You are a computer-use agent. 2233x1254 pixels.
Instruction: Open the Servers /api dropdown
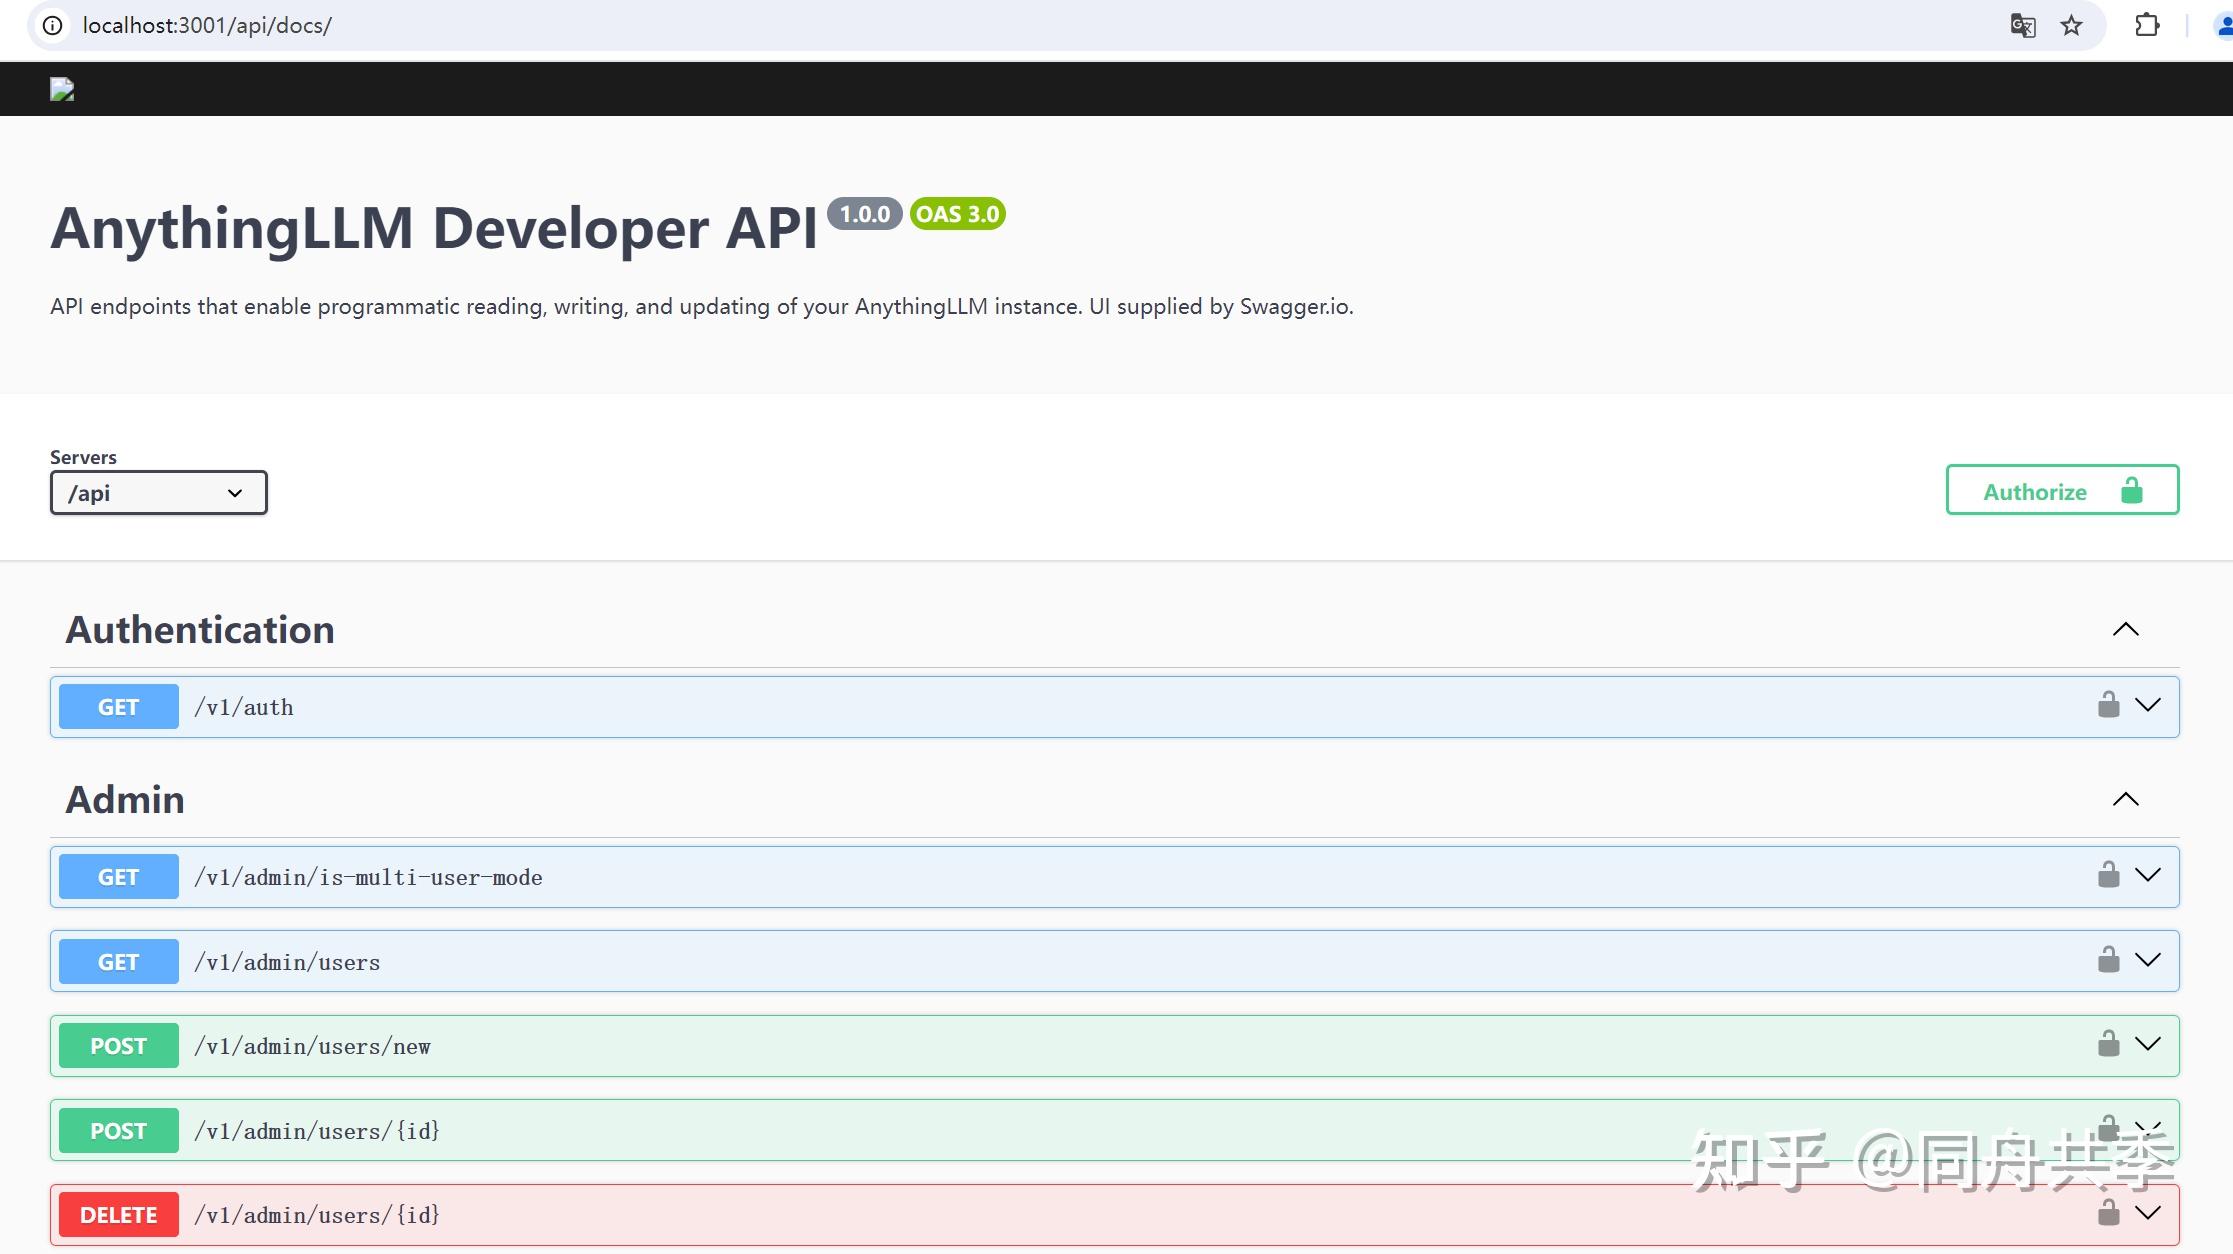tap(159, 493)
